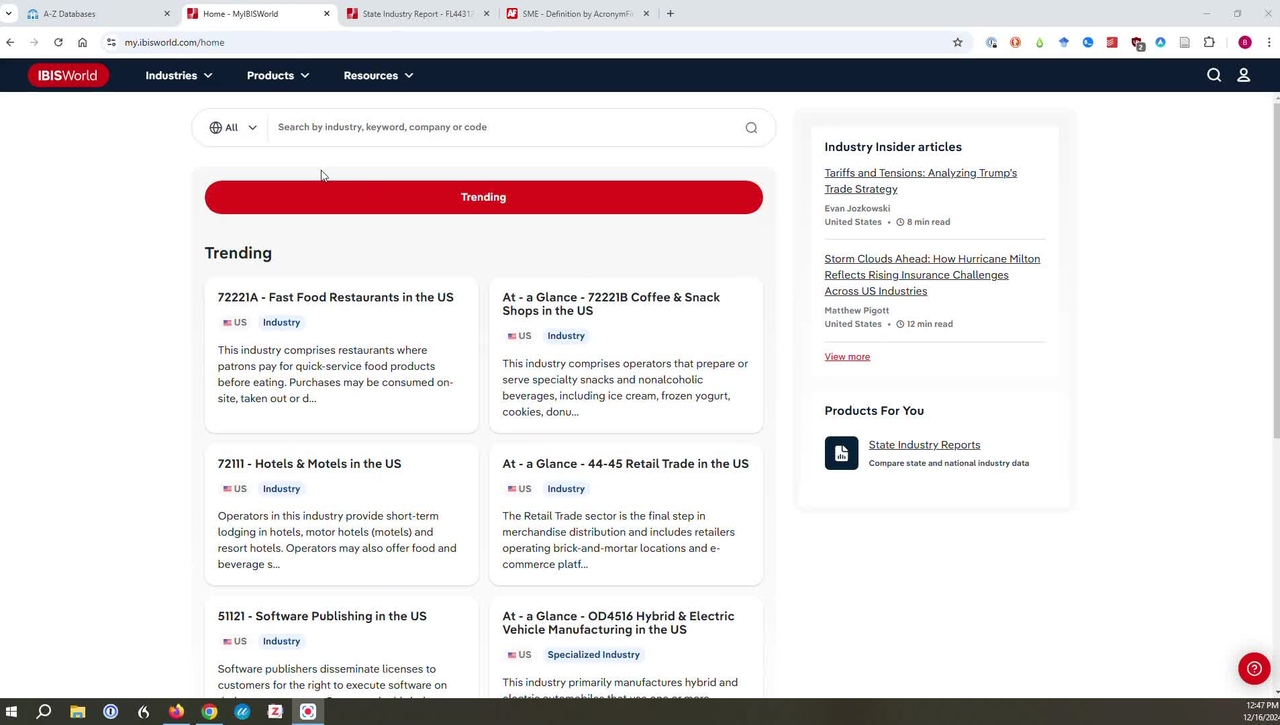The image size is (1280, 725).
Task: Click the browser reload button
Action: pos(58,42)
